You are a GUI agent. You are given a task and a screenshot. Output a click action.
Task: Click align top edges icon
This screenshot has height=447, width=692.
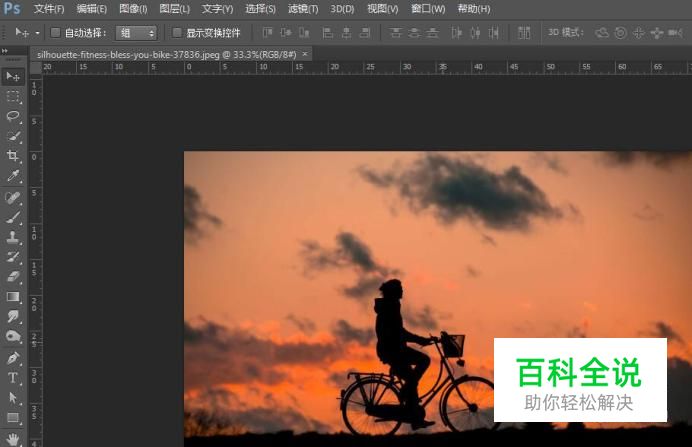tap(267, 33)
